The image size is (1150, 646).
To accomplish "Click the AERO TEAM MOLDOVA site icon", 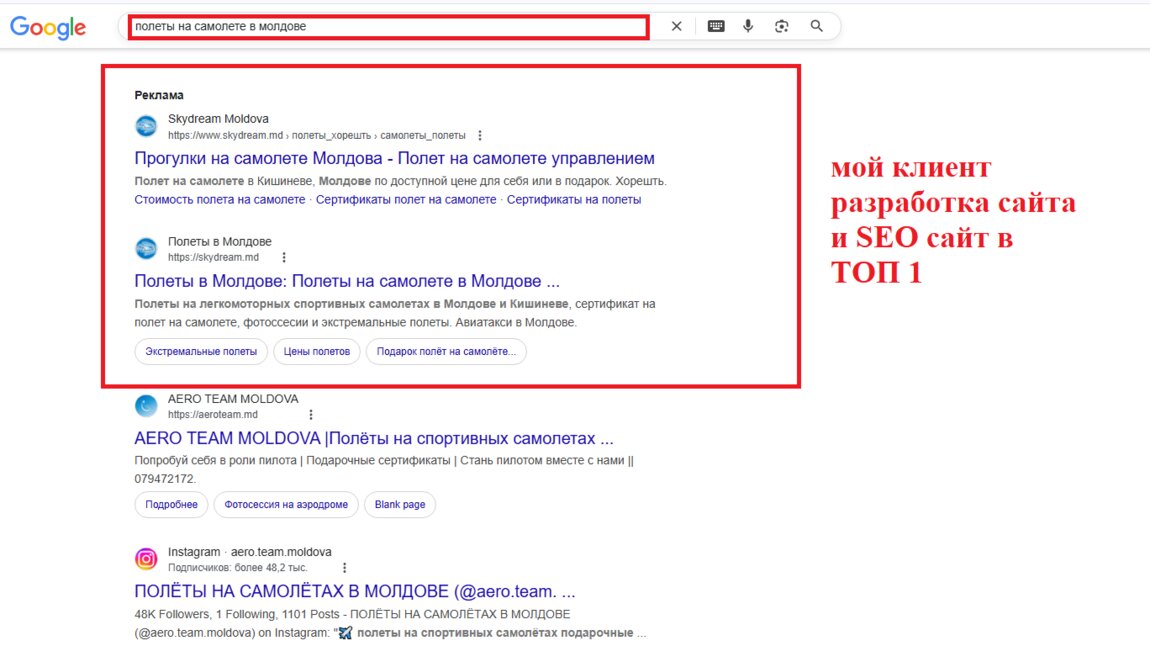I will [x=146, y=406].
